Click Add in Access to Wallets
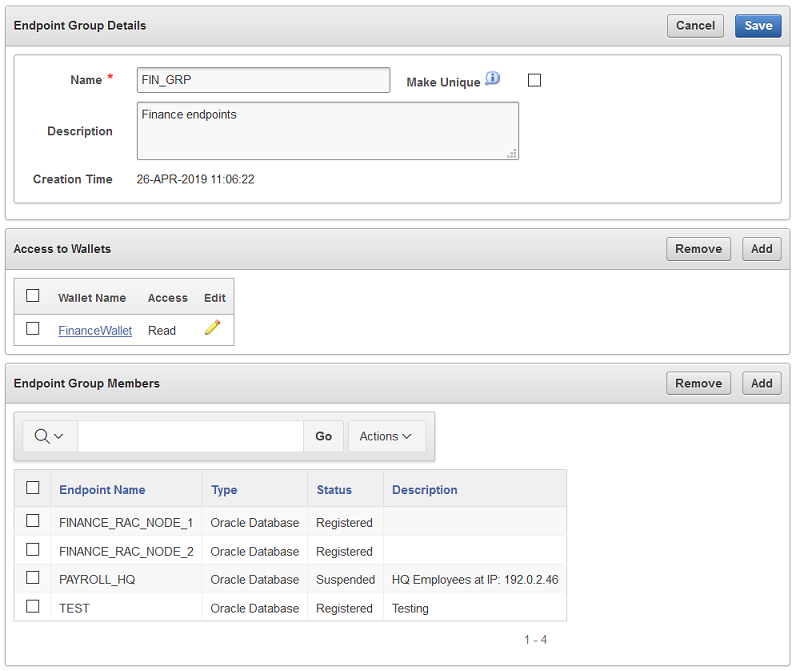This screenshot has height=671, width=796. point(761,249)
